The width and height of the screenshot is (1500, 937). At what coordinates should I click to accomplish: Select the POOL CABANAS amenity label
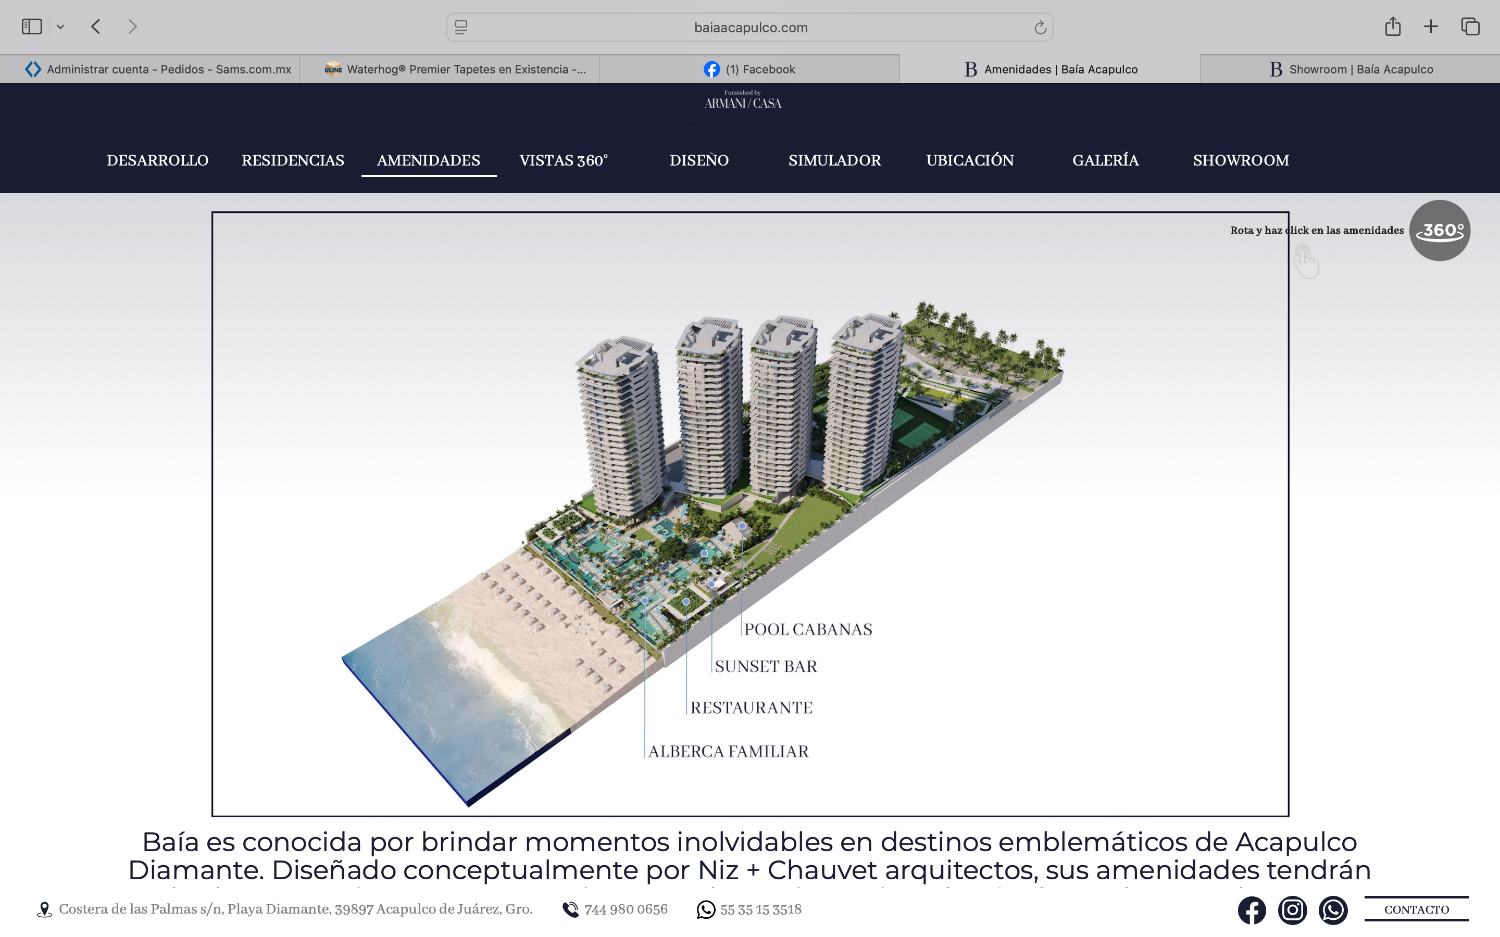(x=808, y=630)
